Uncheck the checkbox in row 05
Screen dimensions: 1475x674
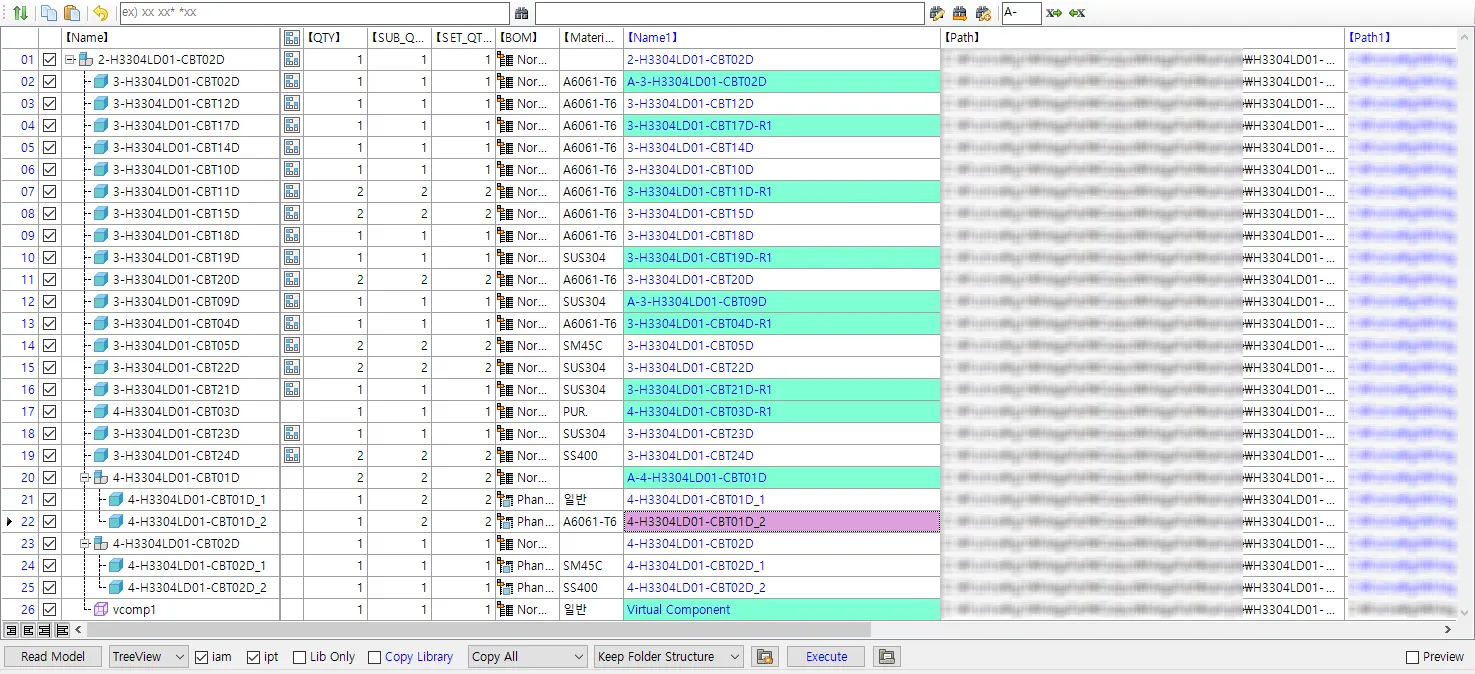tap(49, 148)
